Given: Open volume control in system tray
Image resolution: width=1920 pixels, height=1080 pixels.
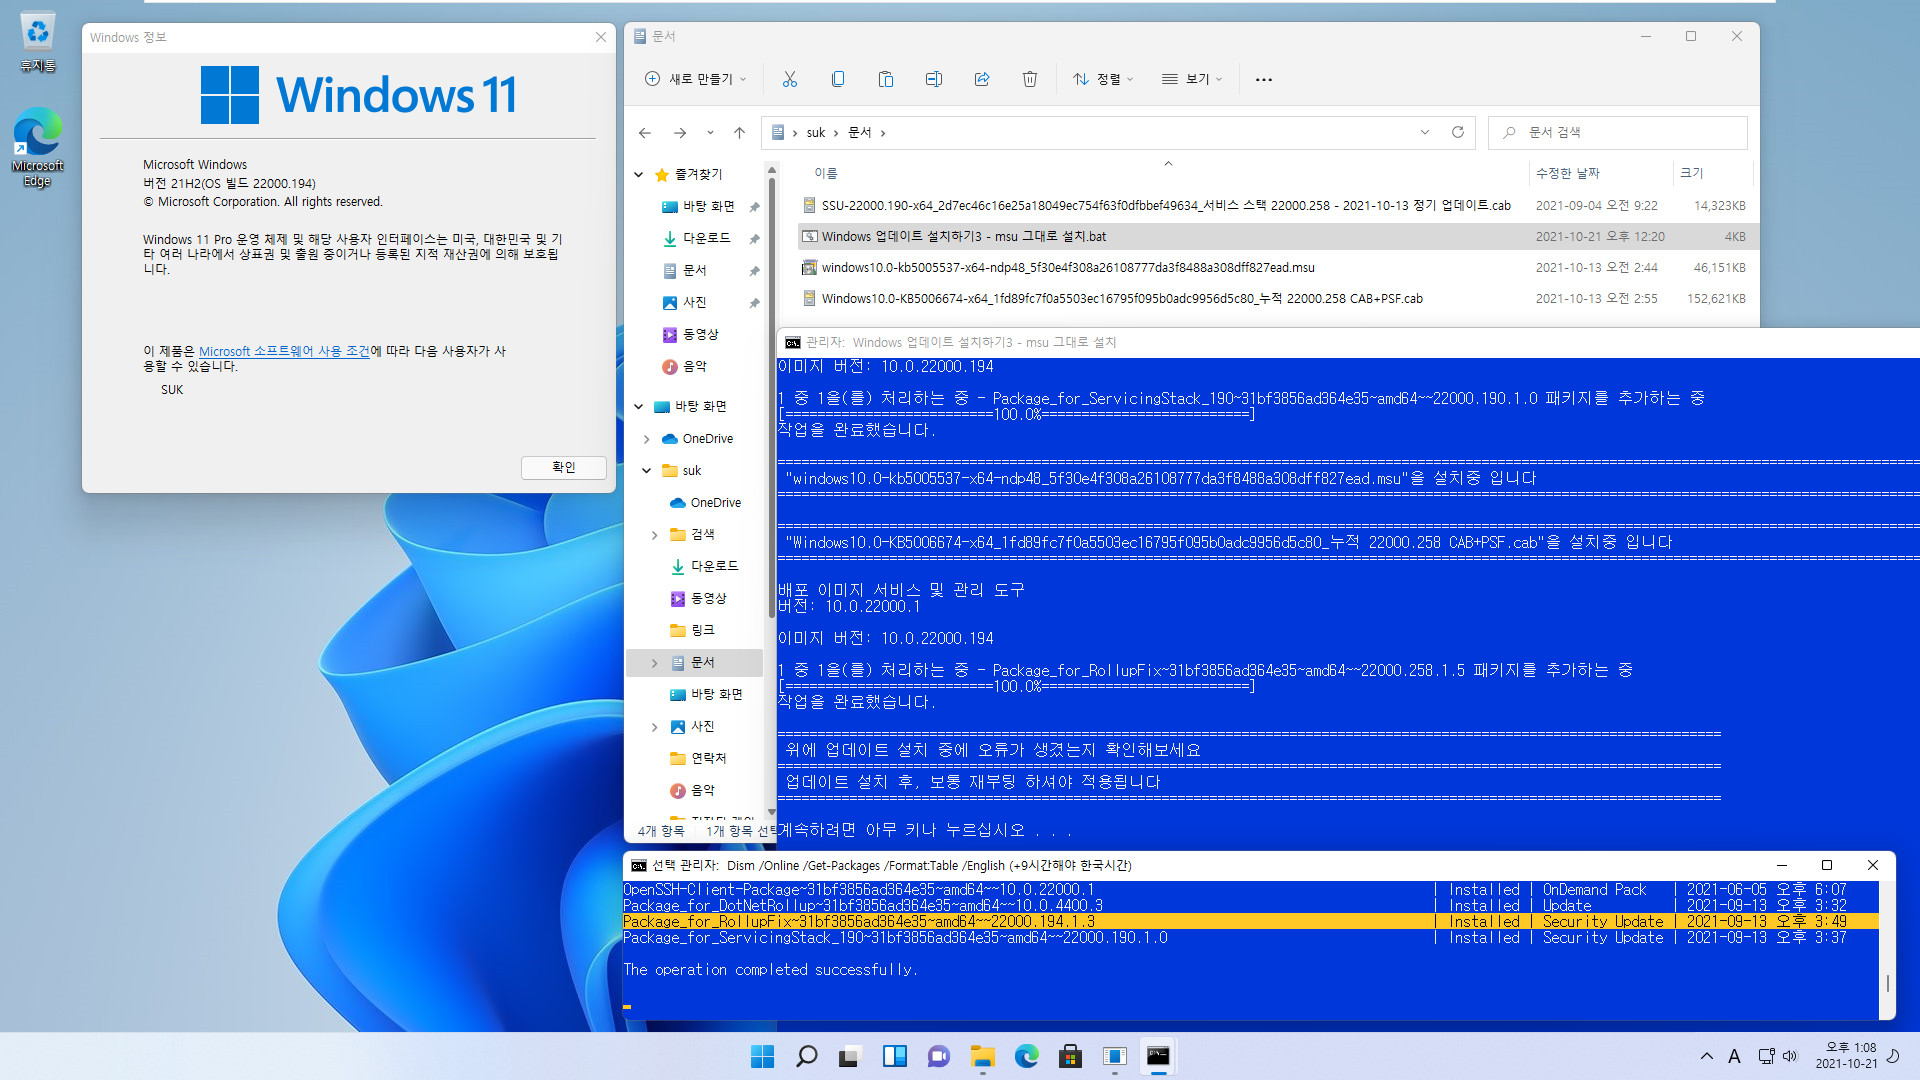Looking at the screenshot, I should coord(1790,1056).
